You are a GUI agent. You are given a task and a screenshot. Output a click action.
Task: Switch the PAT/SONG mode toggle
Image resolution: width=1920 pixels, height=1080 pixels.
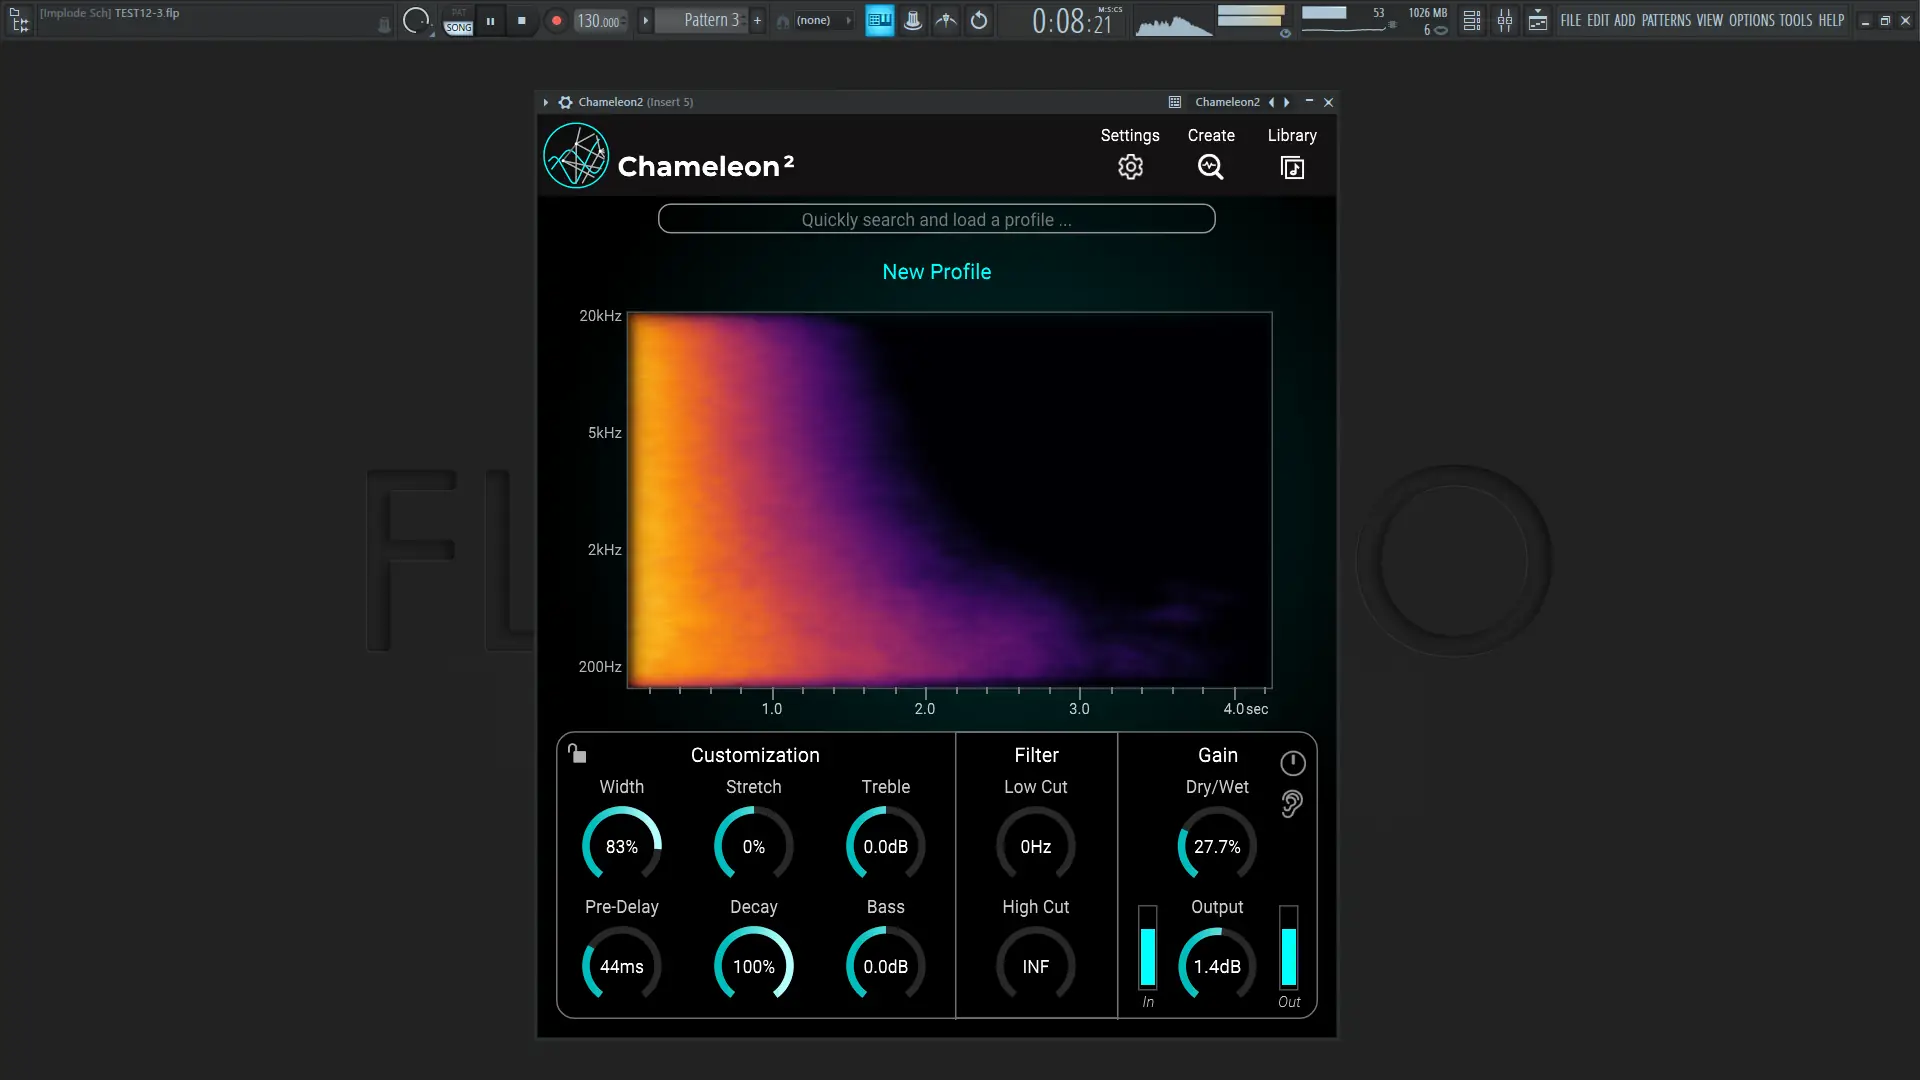click(x=458, y=20)
